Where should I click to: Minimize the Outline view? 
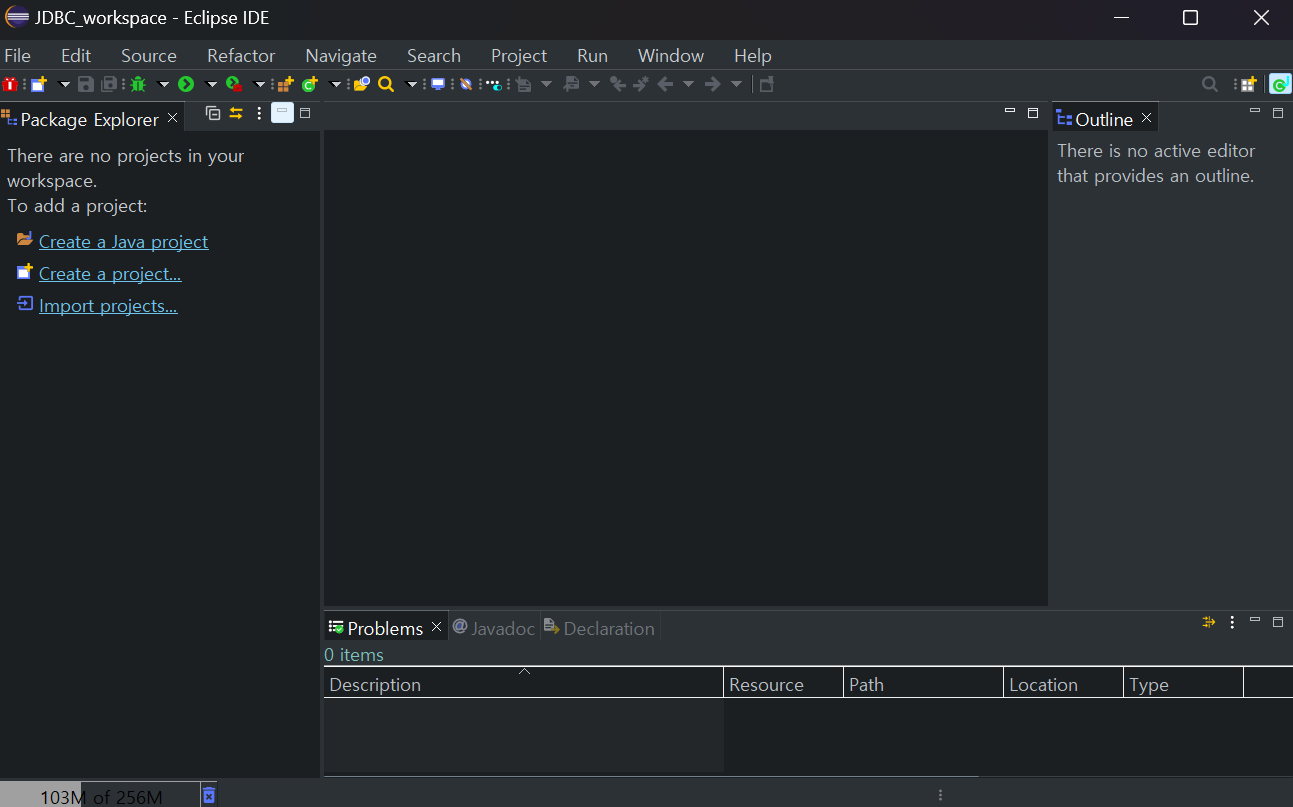click(x=1255, y=112)
